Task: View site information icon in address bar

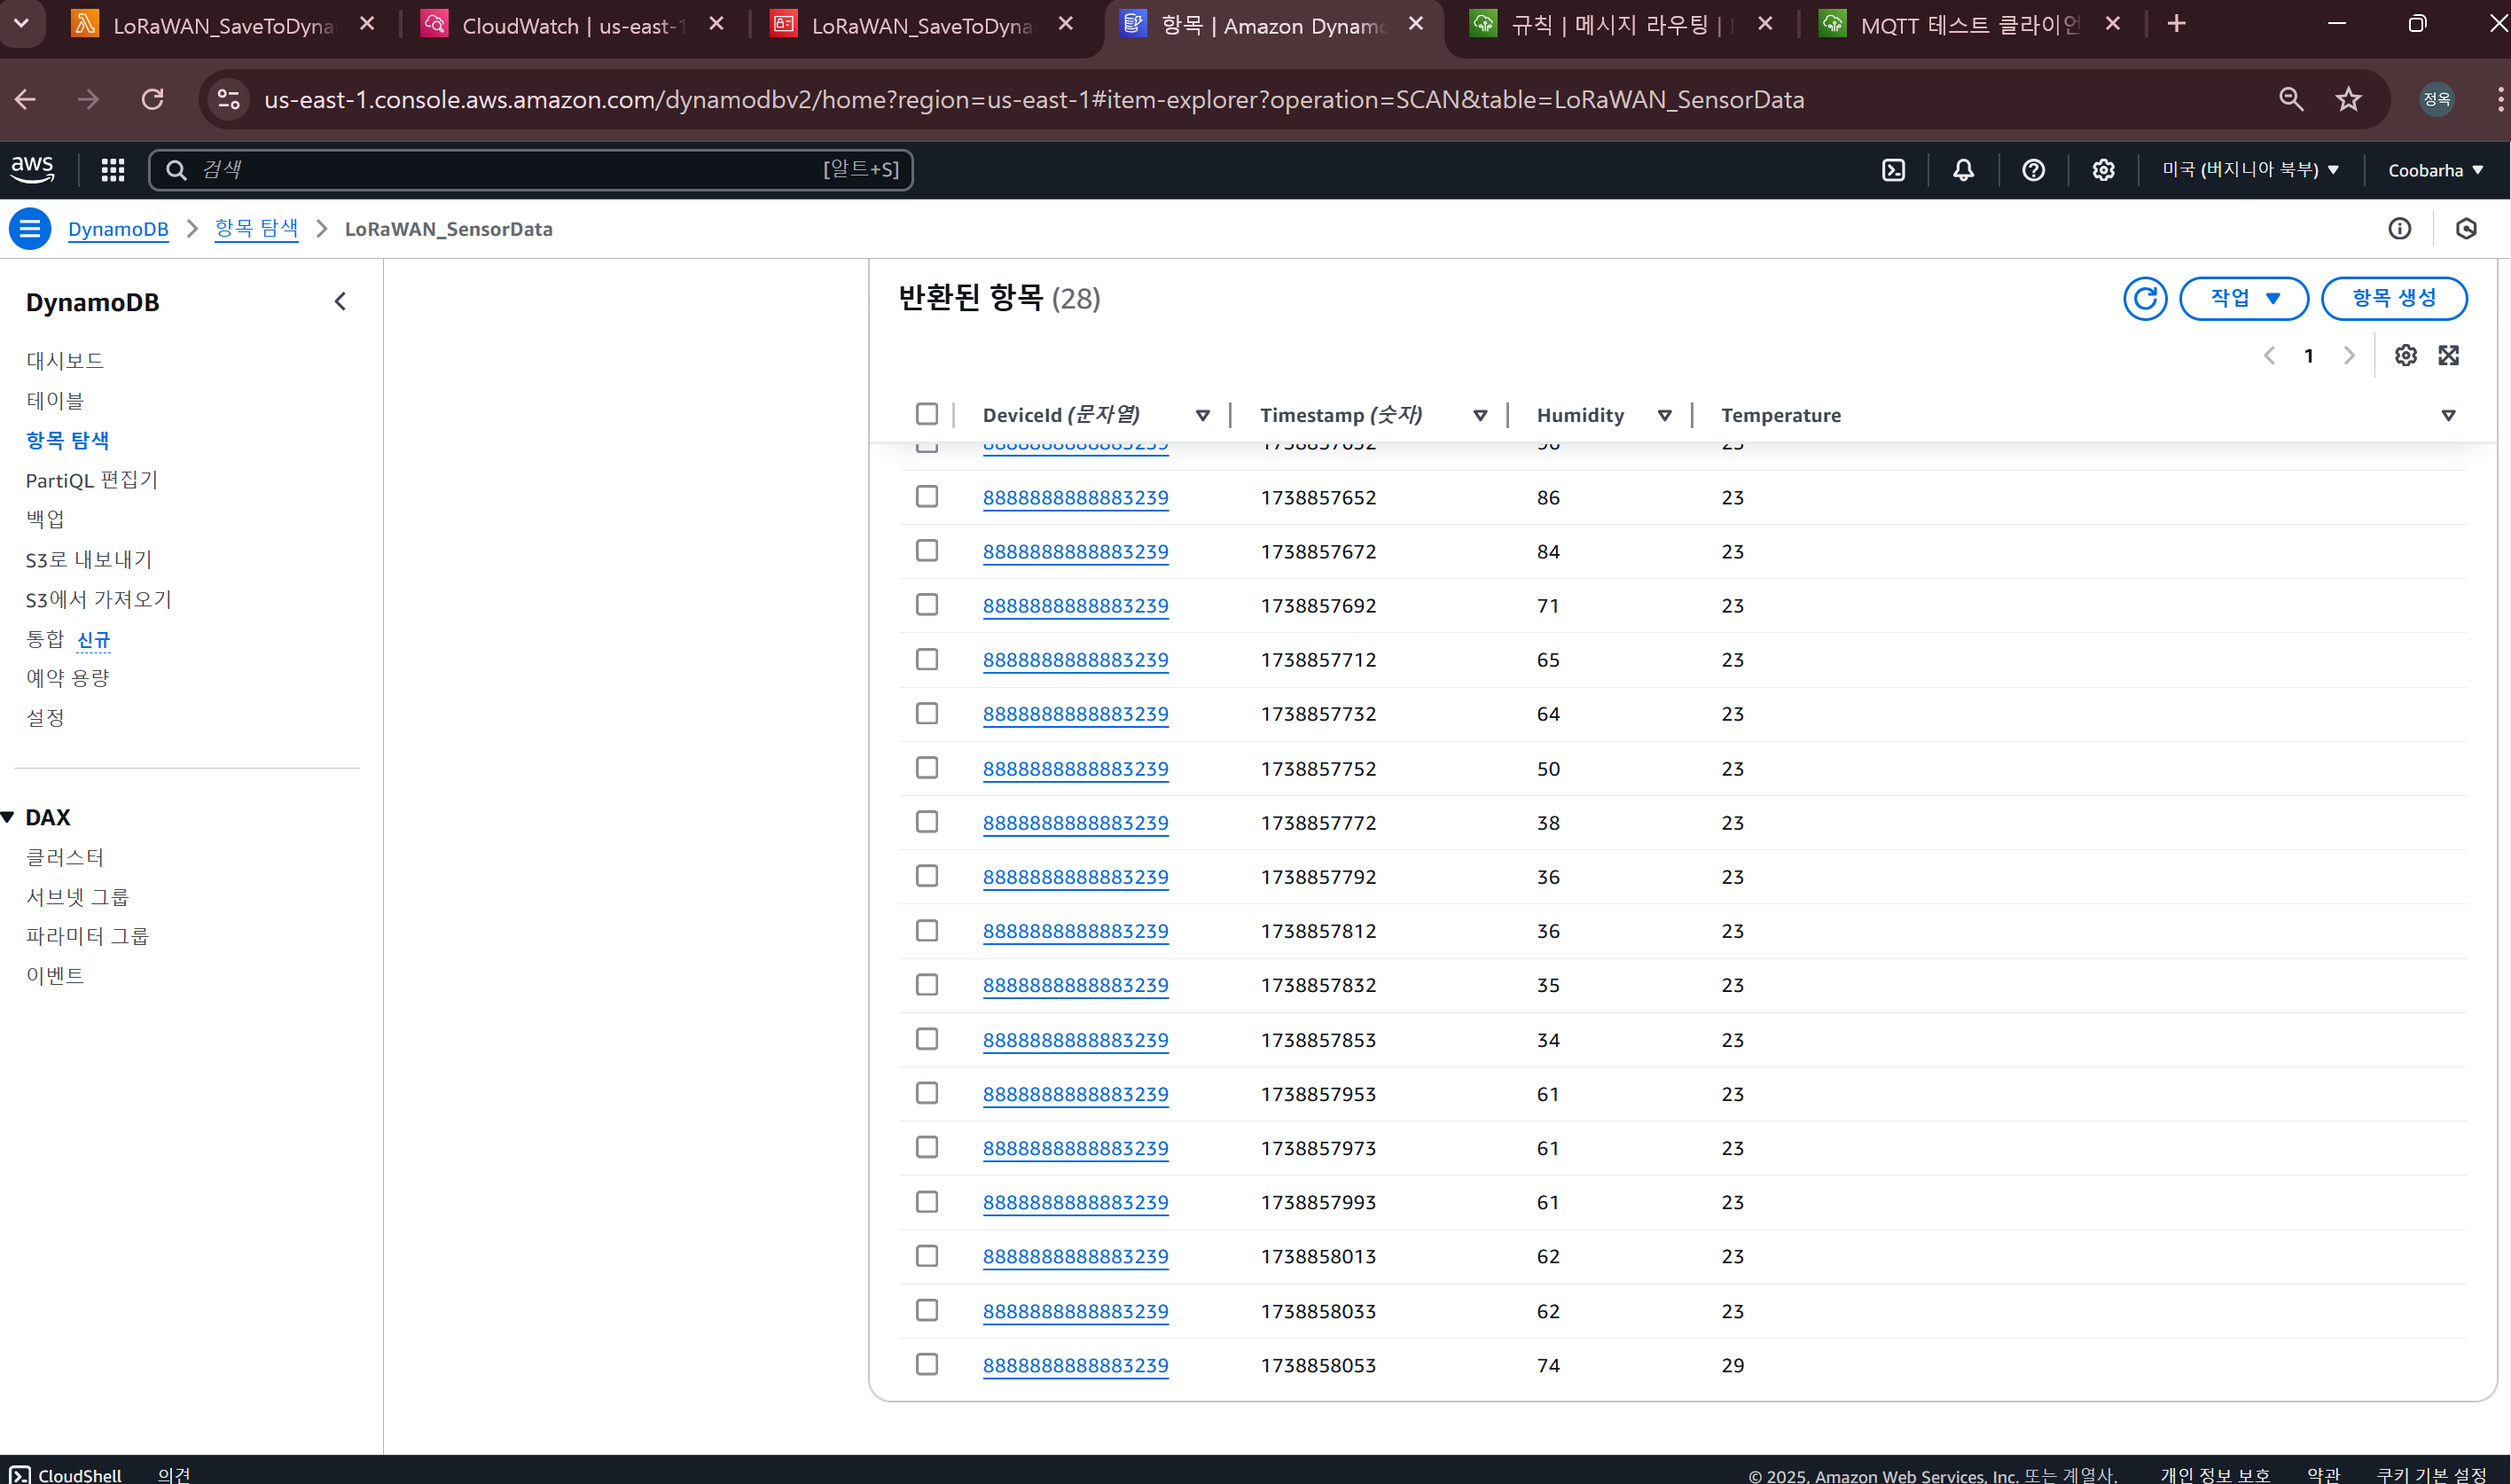Action: (x=229, y=99)
